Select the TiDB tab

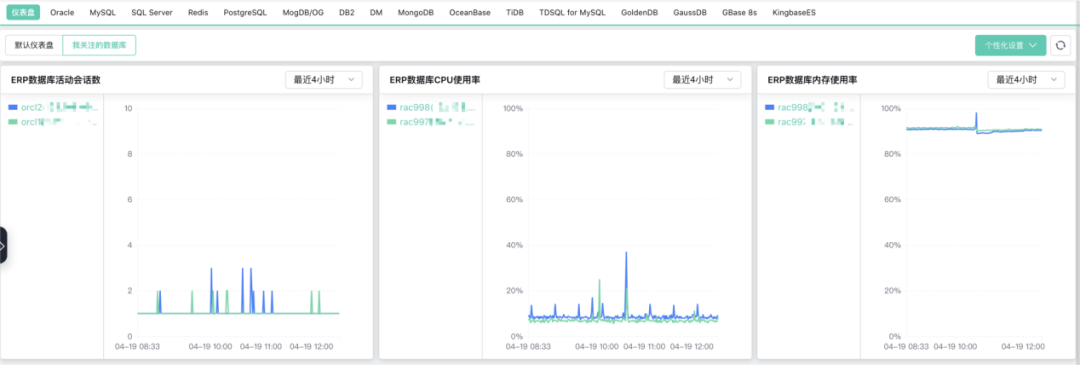(515, 12)
